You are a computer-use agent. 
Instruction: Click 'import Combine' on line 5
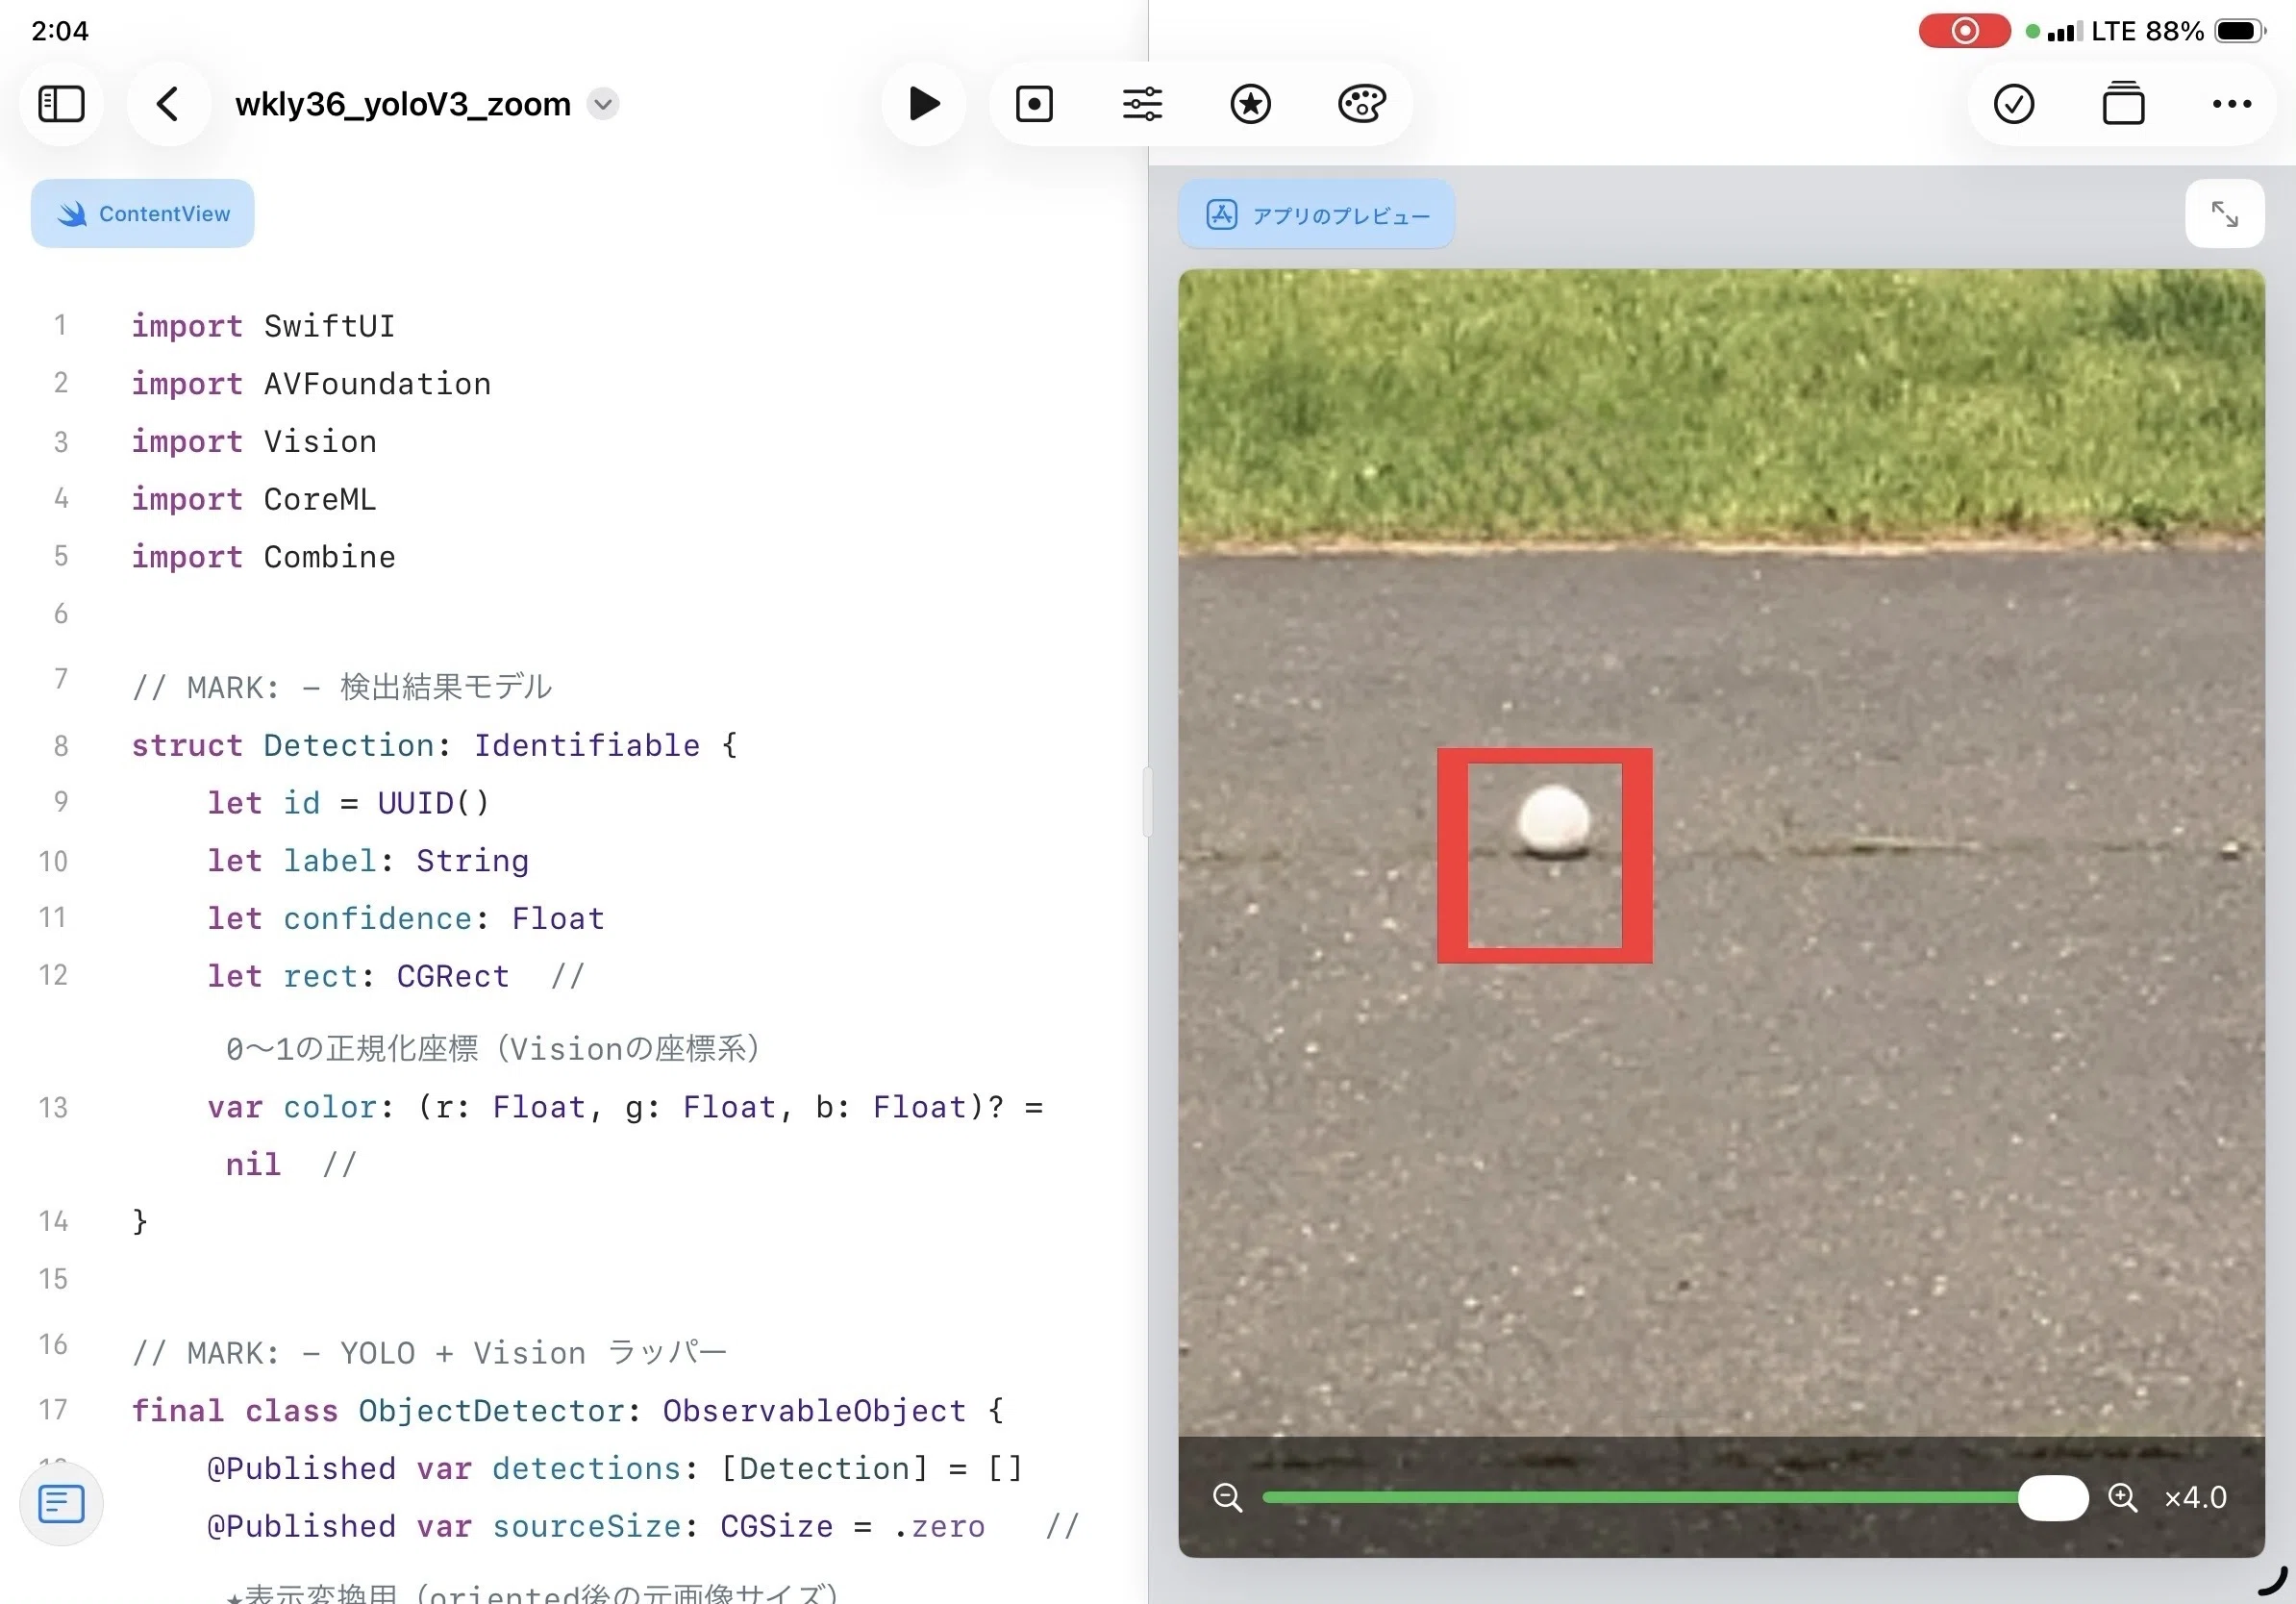click(x=263, y=557)
